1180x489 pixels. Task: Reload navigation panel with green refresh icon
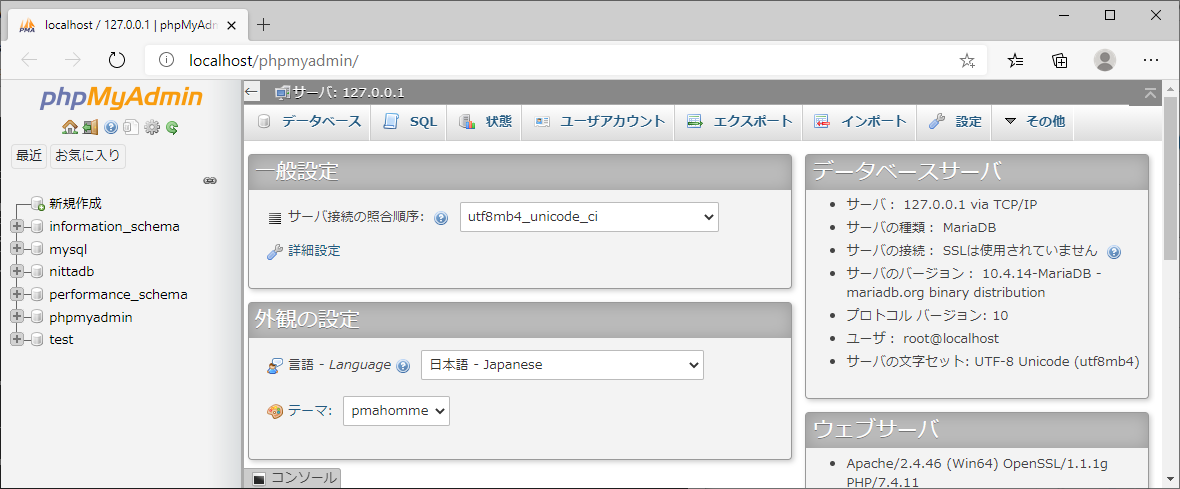coord(172,127)
